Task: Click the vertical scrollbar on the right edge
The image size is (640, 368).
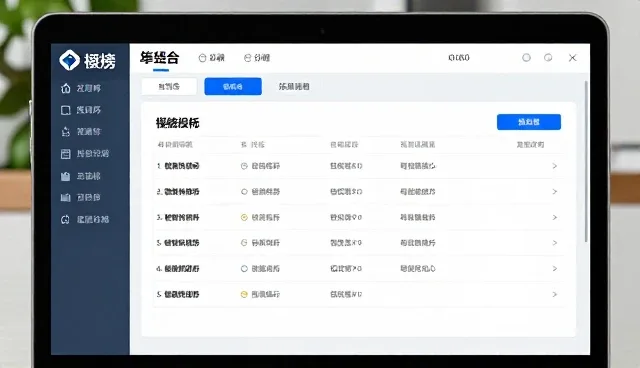Action: [x=586, y=161]
